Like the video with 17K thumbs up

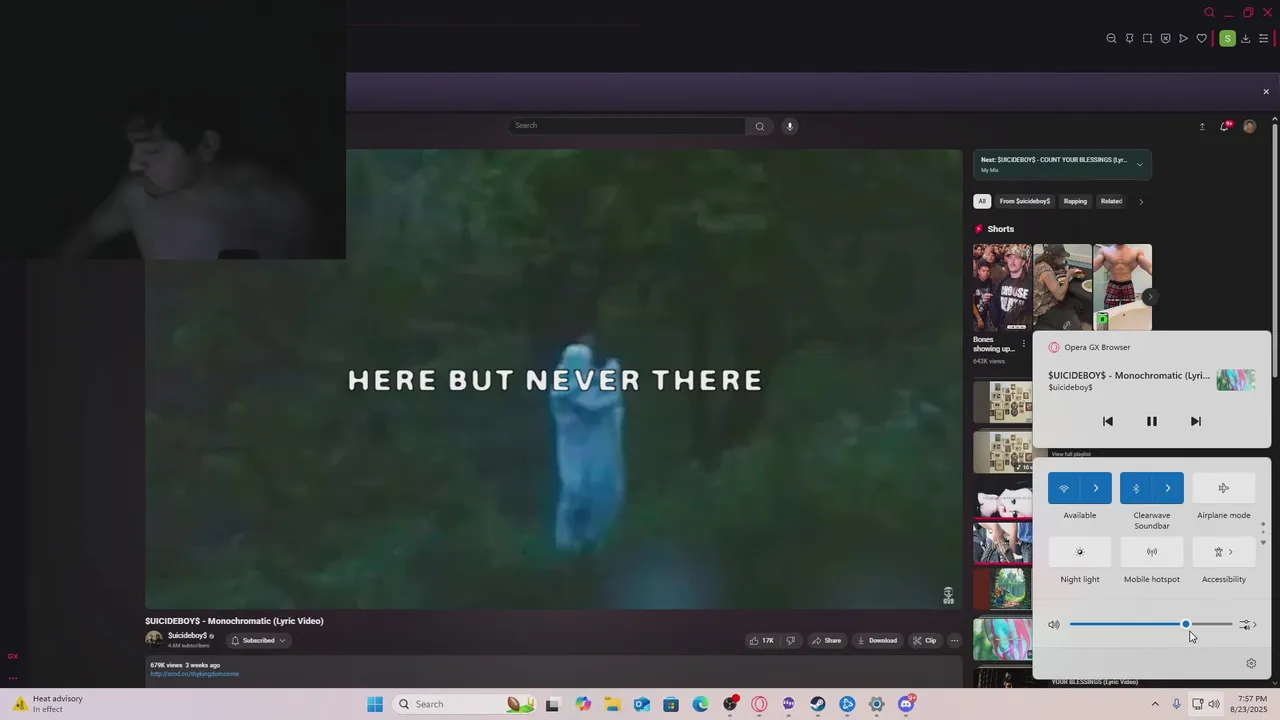761,641
